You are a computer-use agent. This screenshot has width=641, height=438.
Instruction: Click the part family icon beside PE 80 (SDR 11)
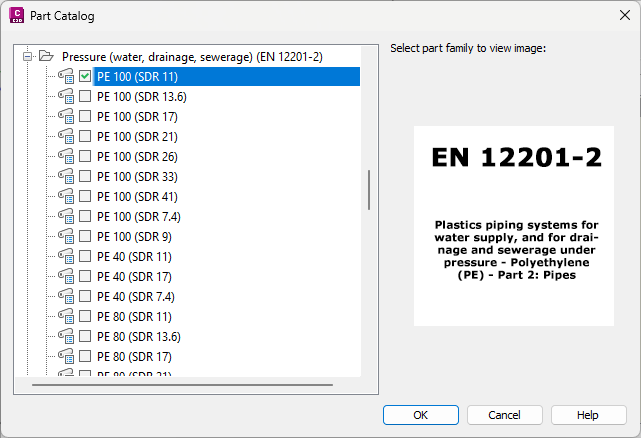point(66,317)
